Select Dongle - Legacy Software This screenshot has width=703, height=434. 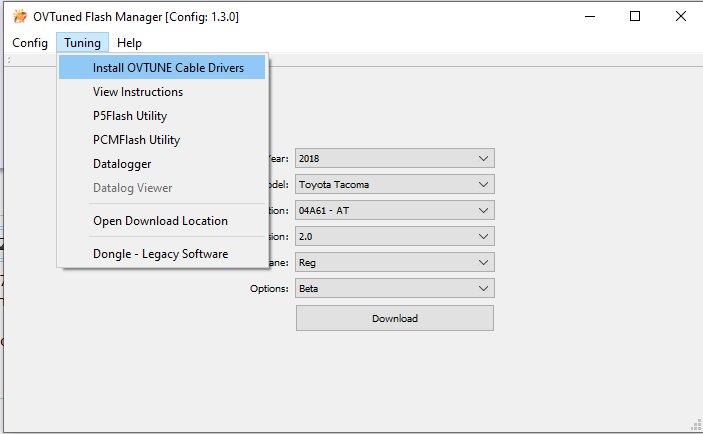tap(162, 254)
